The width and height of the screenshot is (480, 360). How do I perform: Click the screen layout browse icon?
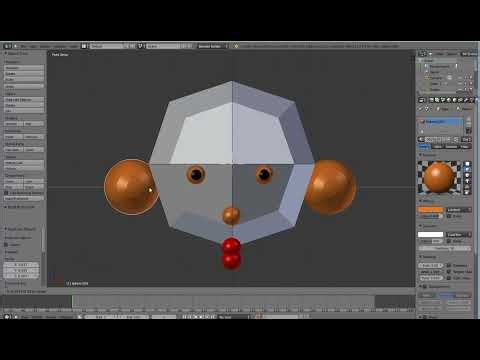(x=84, y=46)
